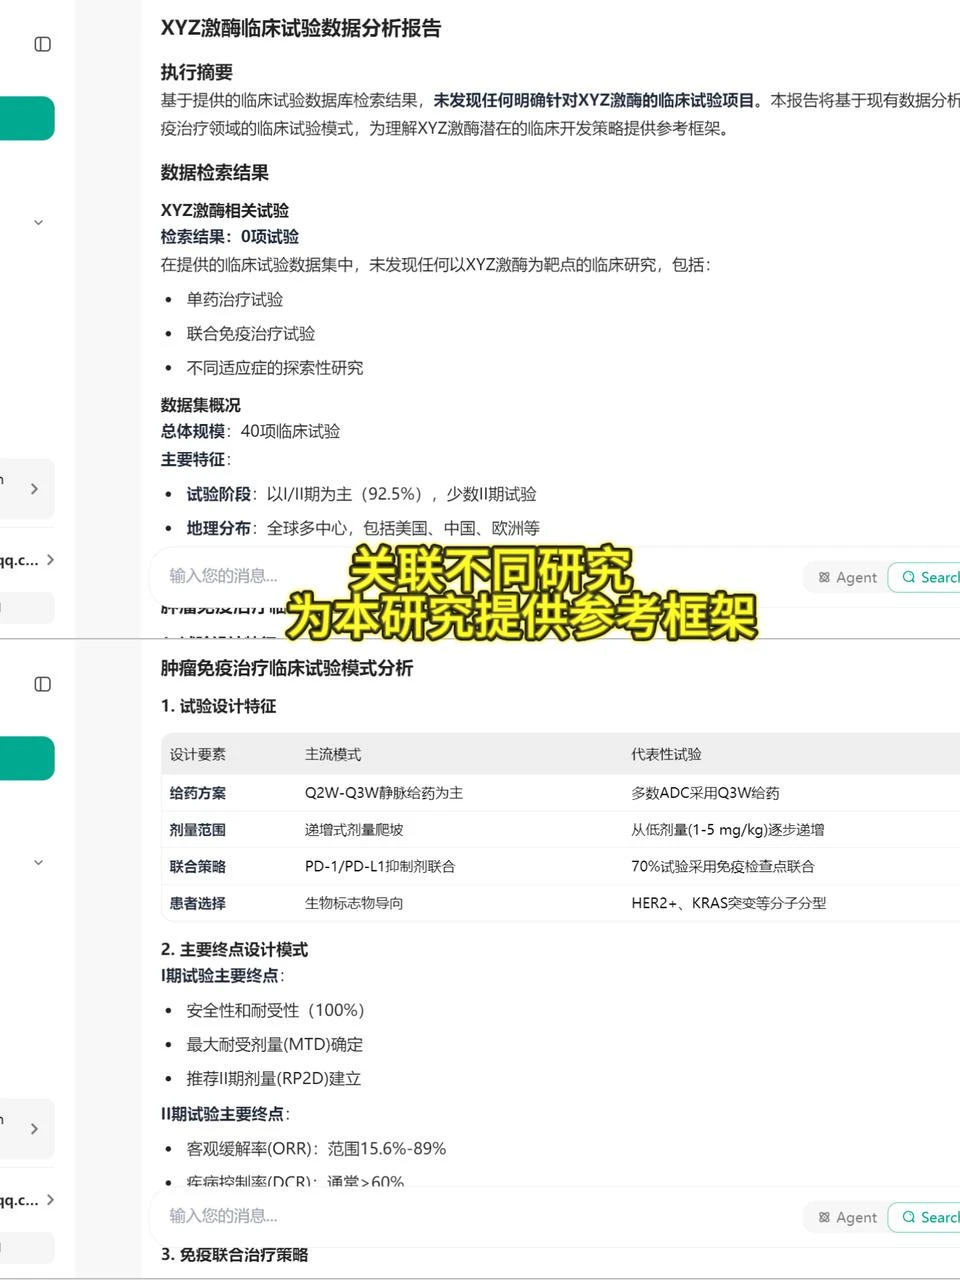Click the 数据集概况 heading
This screenshot has width=960, height=1280.
[x=201, y=405]
